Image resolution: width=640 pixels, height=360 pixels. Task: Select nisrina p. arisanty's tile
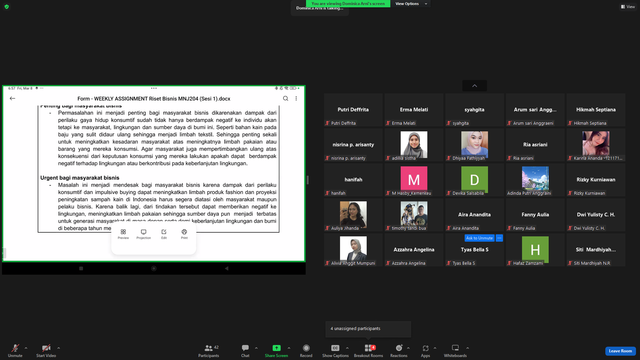(353, 145)
